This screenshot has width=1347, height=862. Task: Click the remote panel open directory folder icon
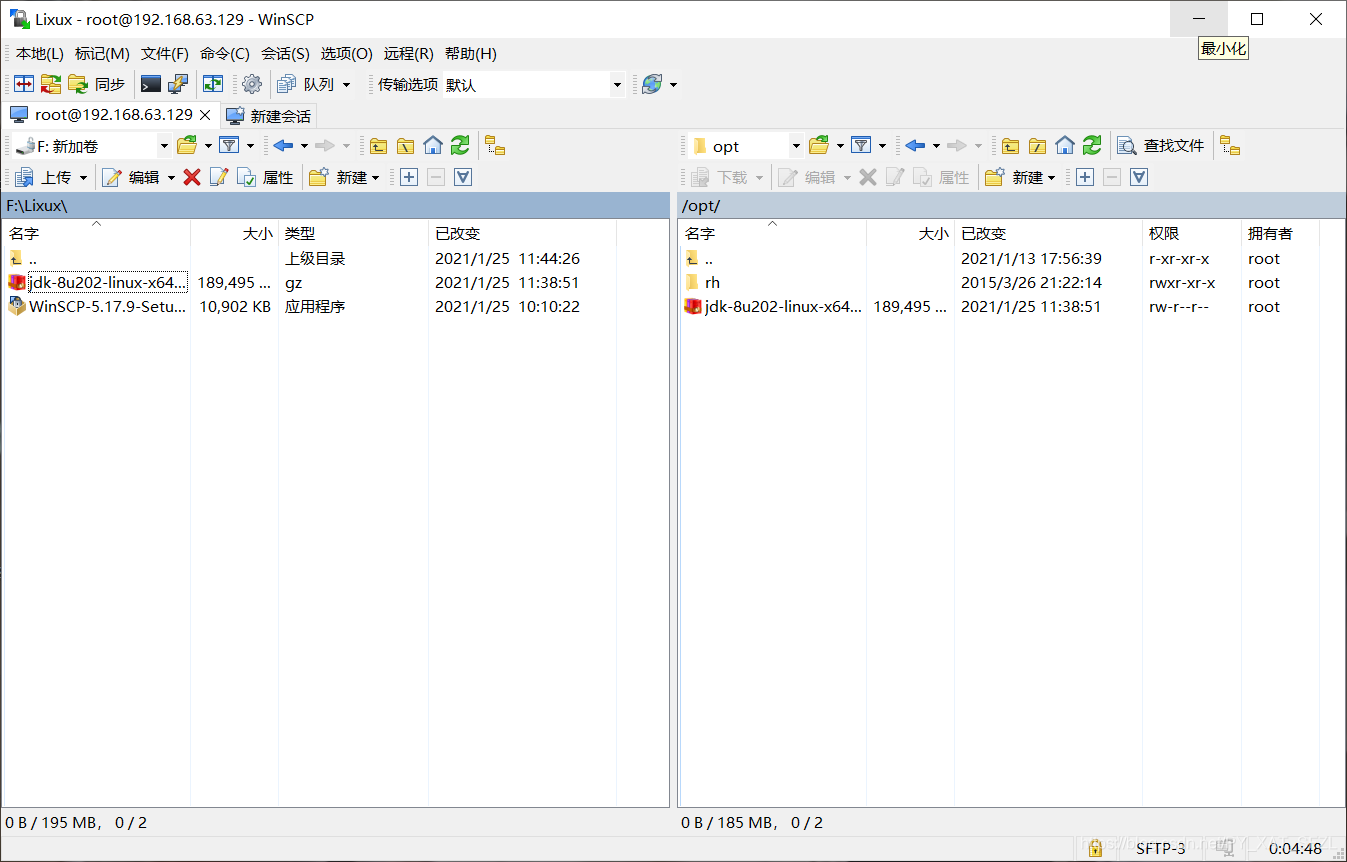coord(819,146)
